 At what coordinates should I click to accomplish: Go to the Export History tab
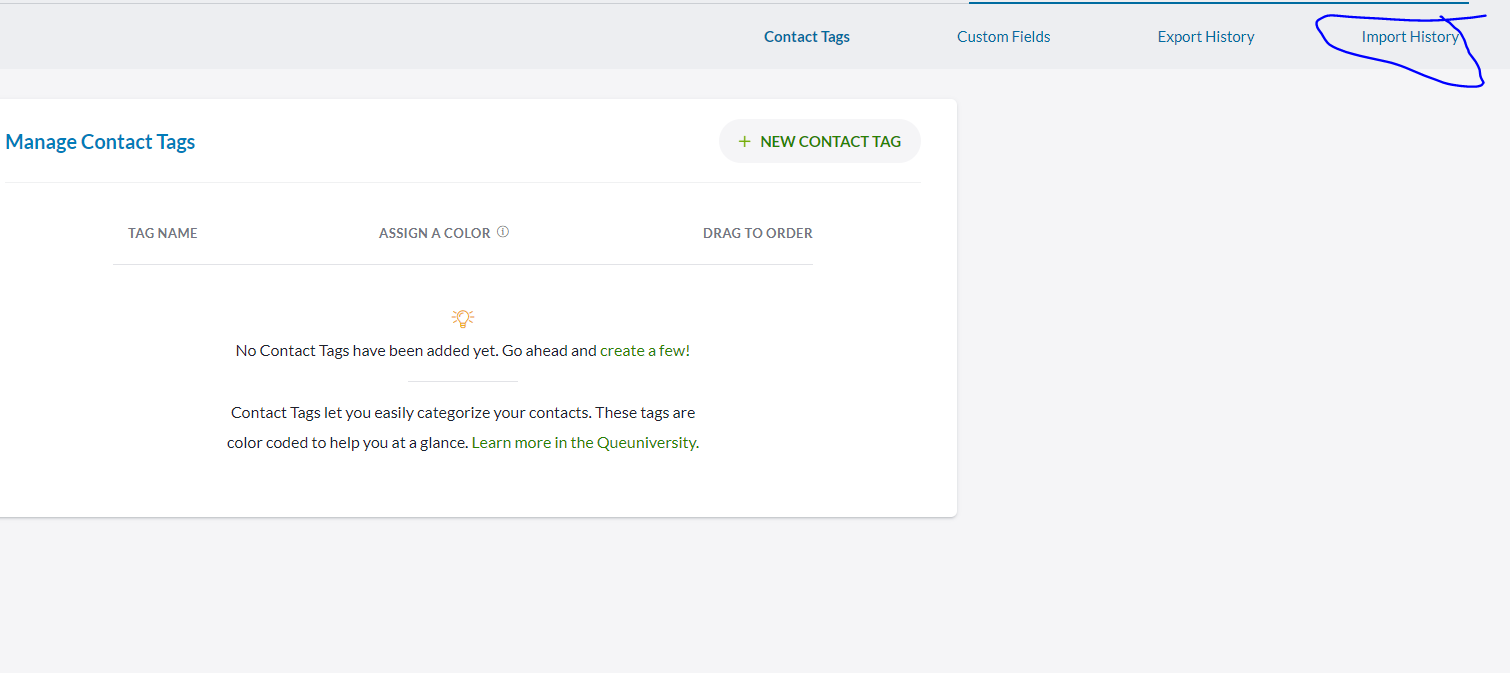(1205, 37)
